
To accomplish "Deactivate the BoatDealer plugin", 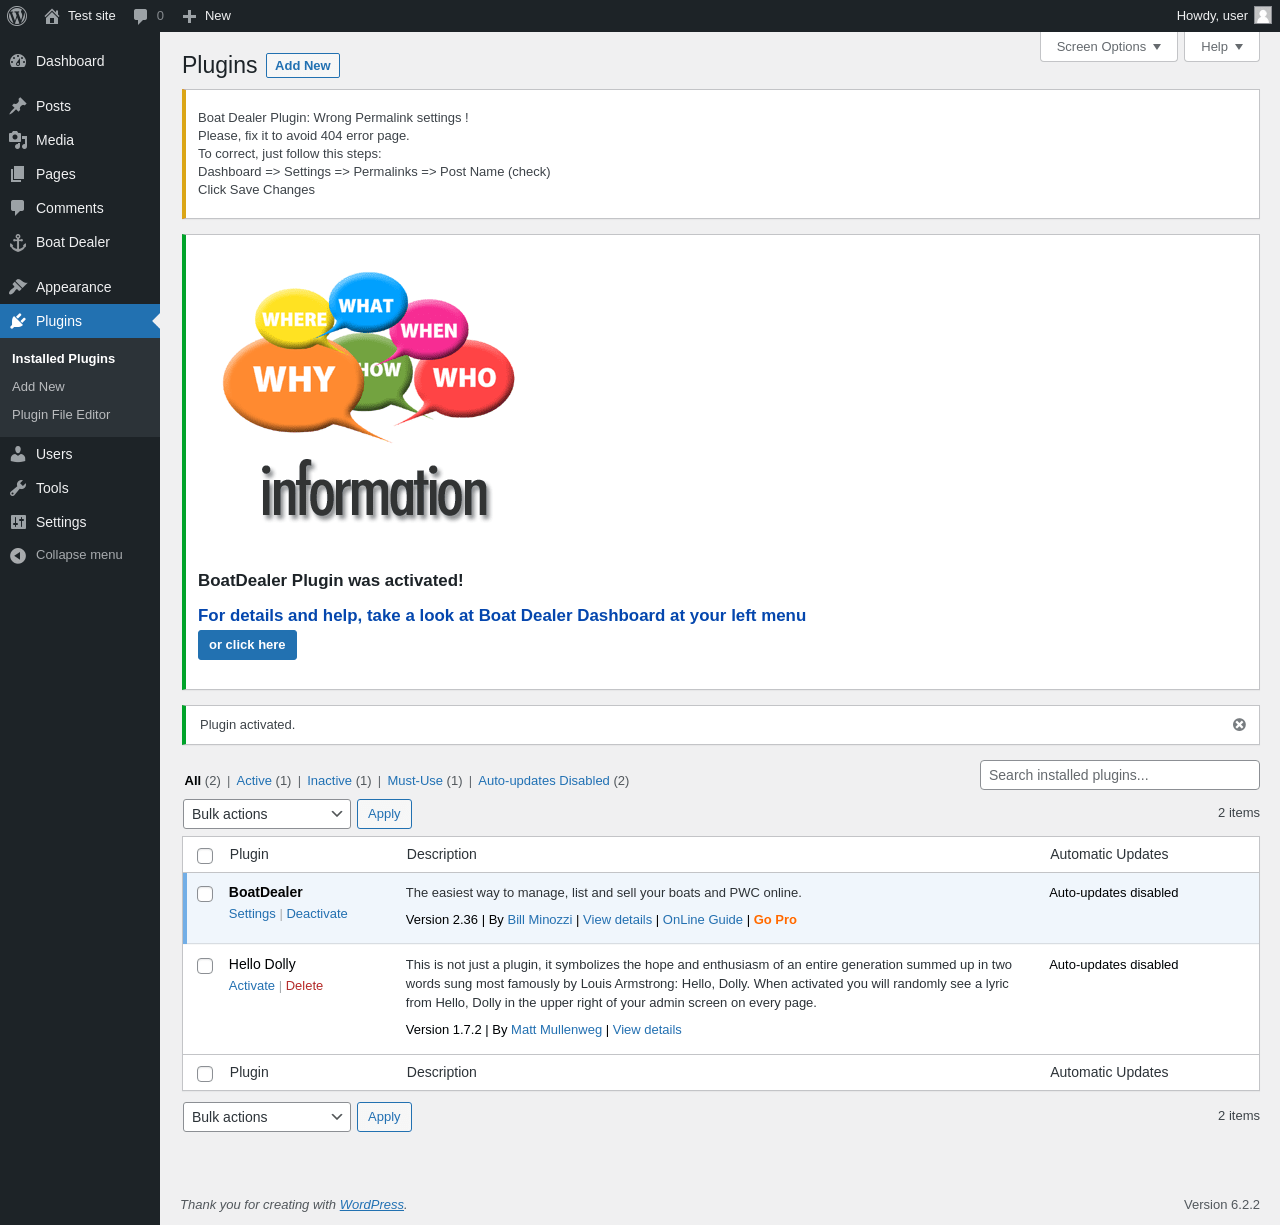I will [x=317, y=914].
